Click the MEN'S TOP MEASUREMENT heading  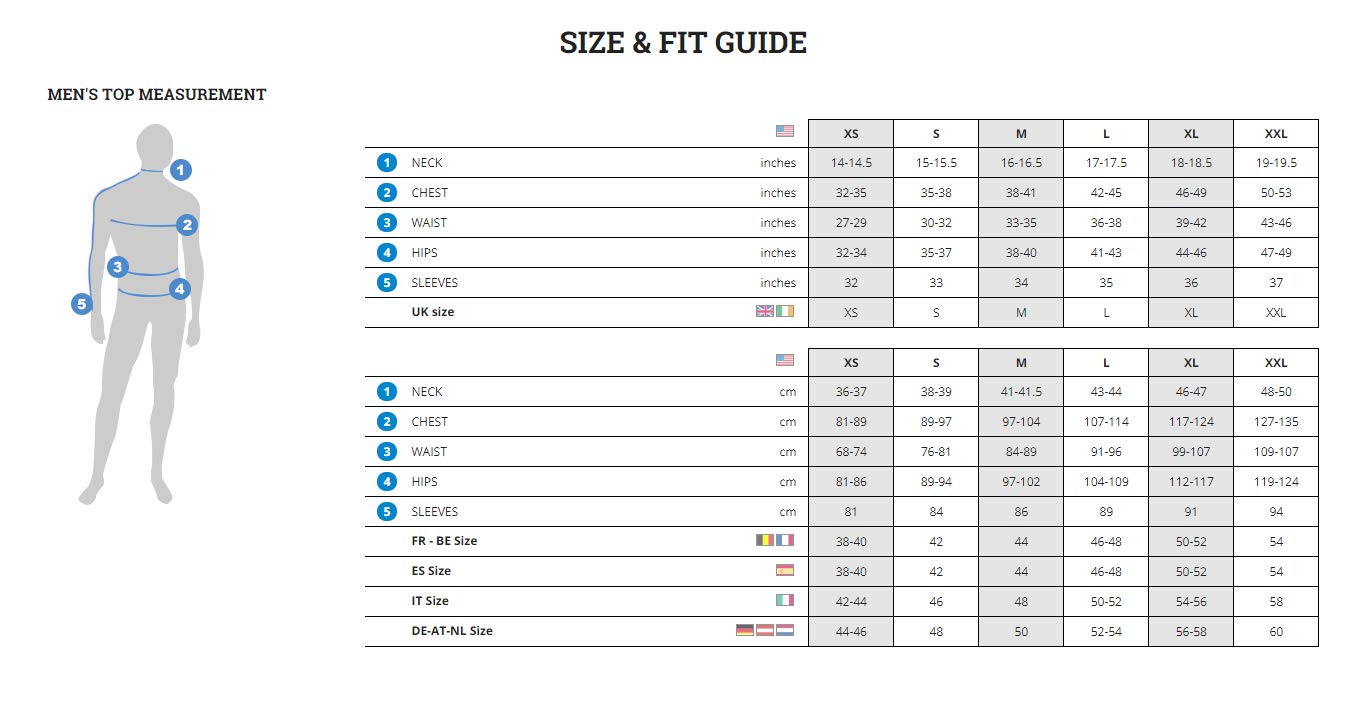[157, 95]
